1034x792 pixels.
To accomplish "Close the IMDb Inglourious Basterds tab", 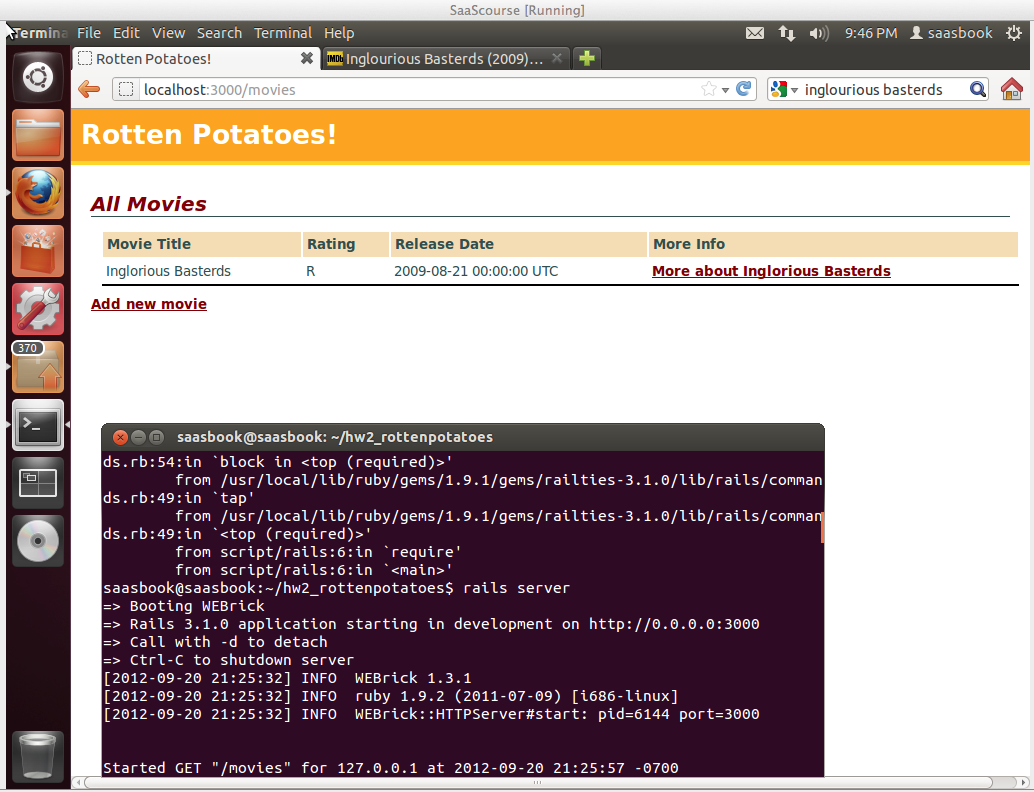I will pyautogui.click(x=557, y=58).
